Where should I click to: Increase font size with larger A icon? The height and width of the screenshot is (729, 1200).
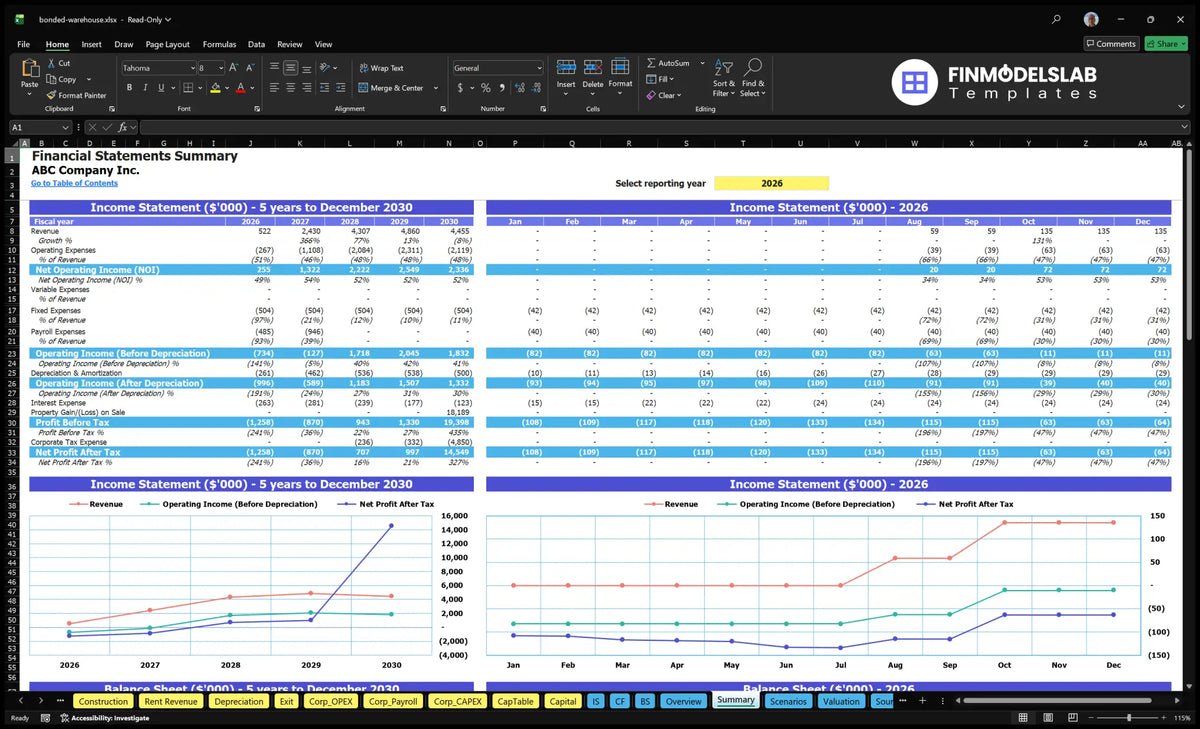[234, 68]
